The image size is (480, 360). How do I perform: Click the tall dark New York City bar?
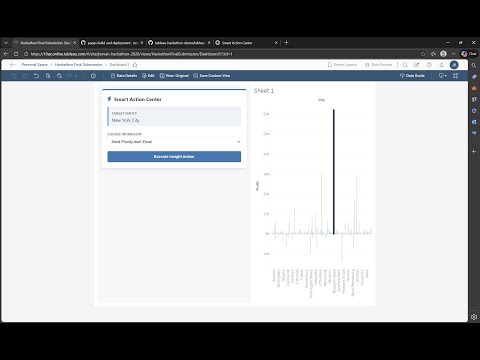[334, 171]
